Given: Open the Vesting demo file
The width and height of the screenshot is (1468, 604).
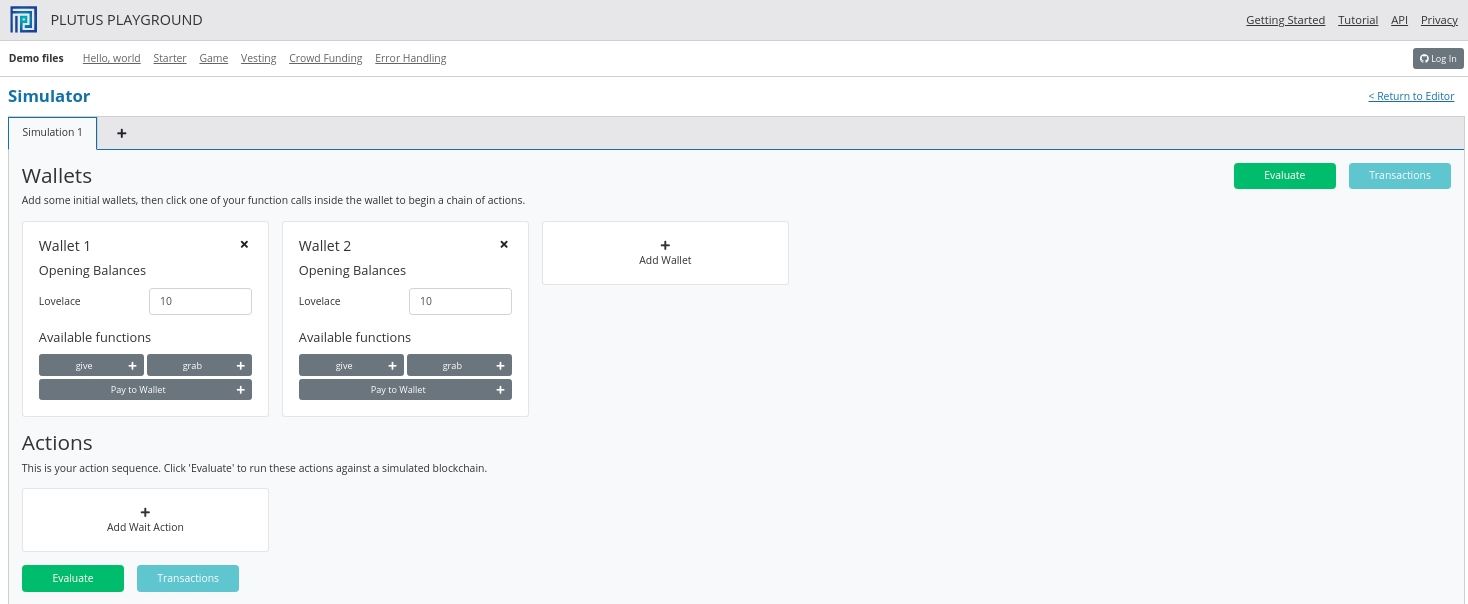Looking at the screenshot, I should point(258,58).
